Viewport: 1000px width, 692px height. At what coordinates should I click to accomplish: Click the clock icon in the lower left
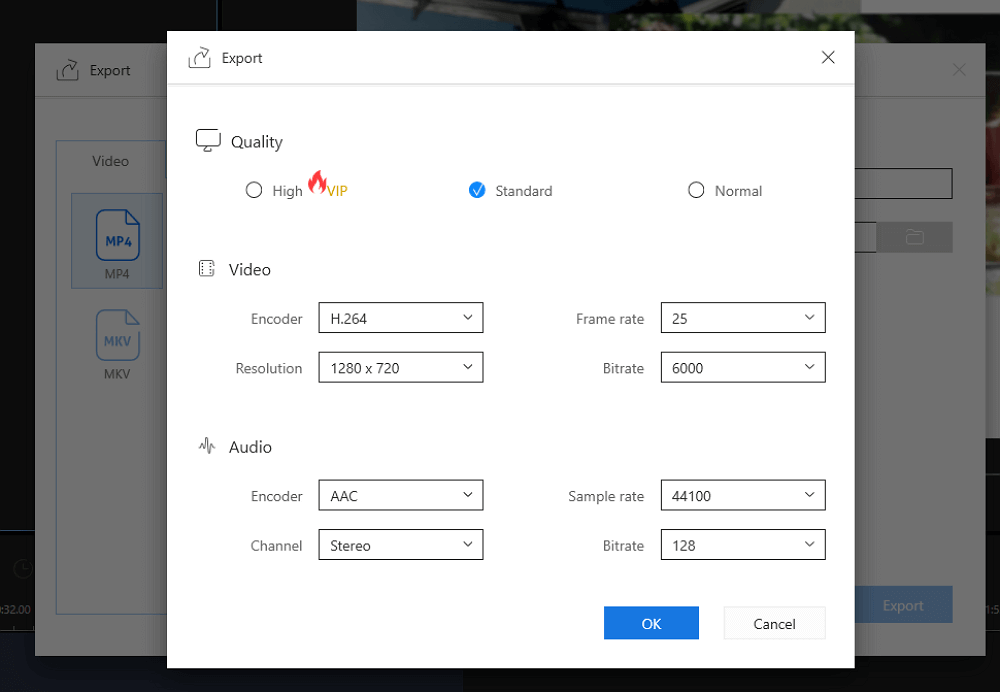point(22,568)
